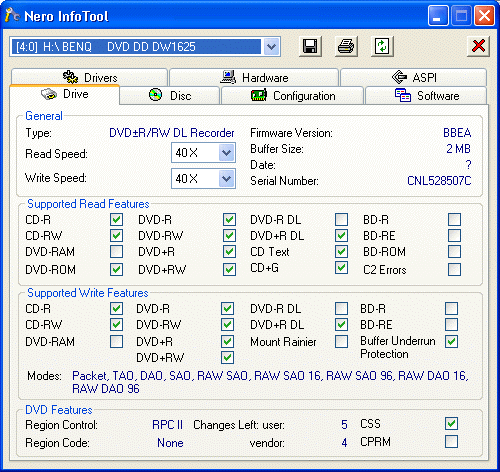Toggle DVD-ROM read feature checkbox
Screen dimensions: 500x472
tap(116, 269)
